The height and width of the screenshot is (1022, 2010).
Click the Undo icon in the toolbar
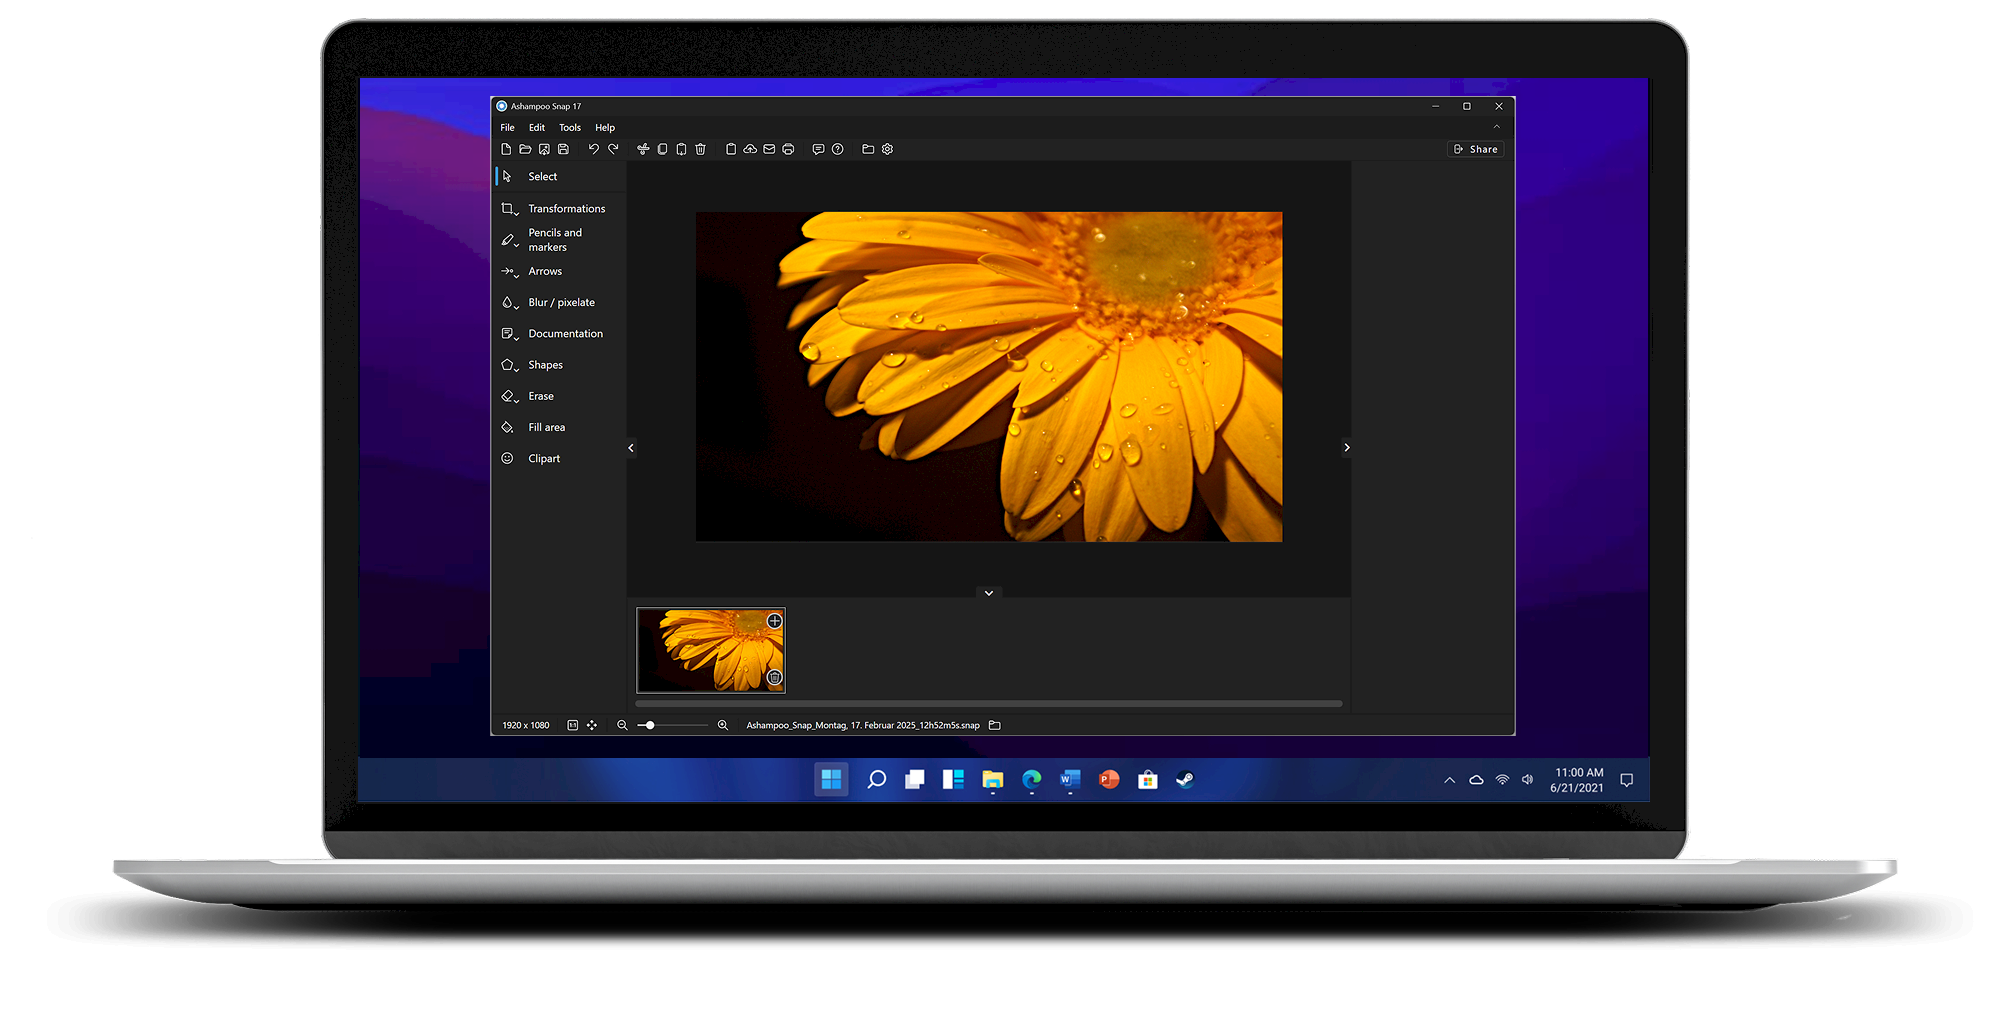click(593, 149)
